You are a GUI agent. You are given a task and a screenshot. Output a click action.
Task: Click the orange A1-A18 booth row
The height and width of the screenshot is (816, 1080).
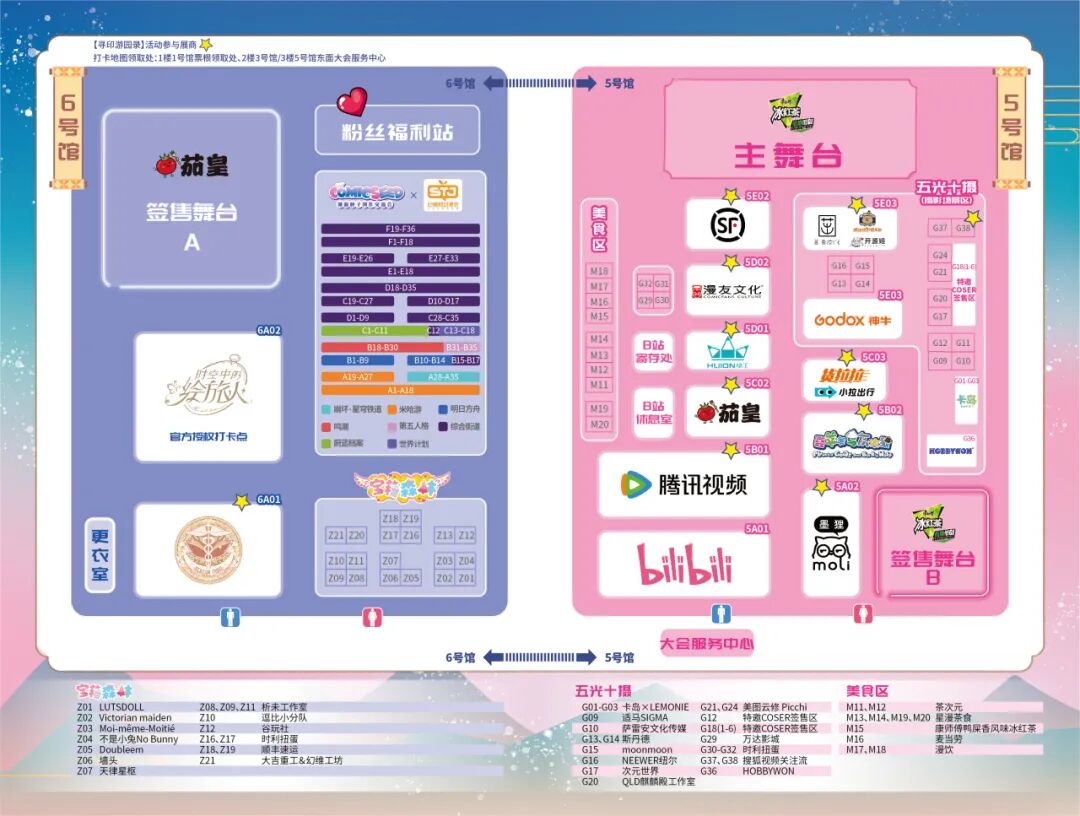pyautogui.click(x=400, y=390)
